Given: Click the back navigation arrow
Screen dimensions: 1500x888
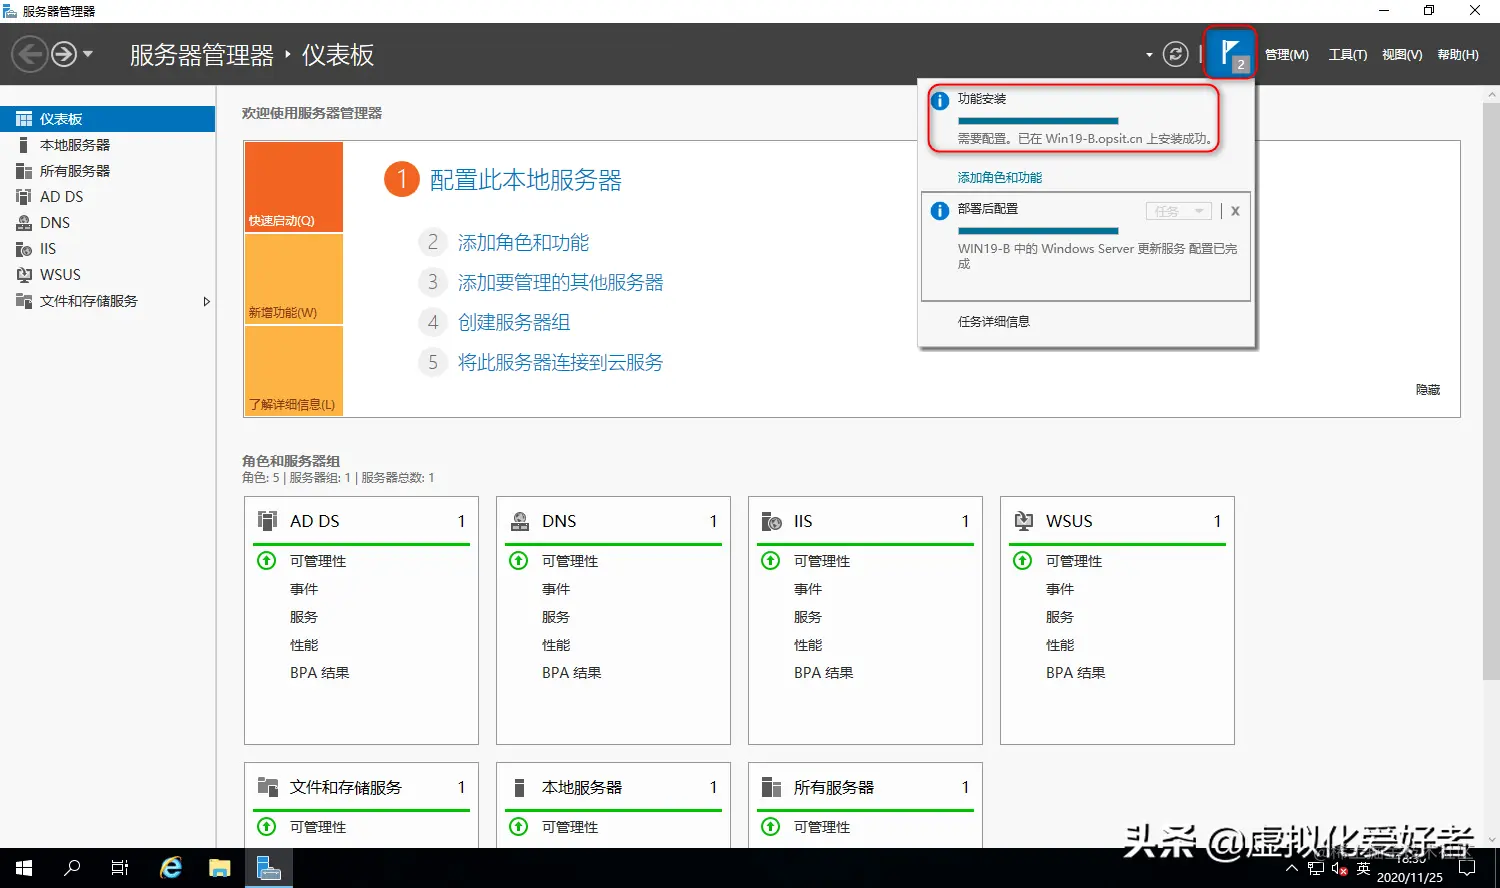Looking at the screenshot, I should coord(29,53).
